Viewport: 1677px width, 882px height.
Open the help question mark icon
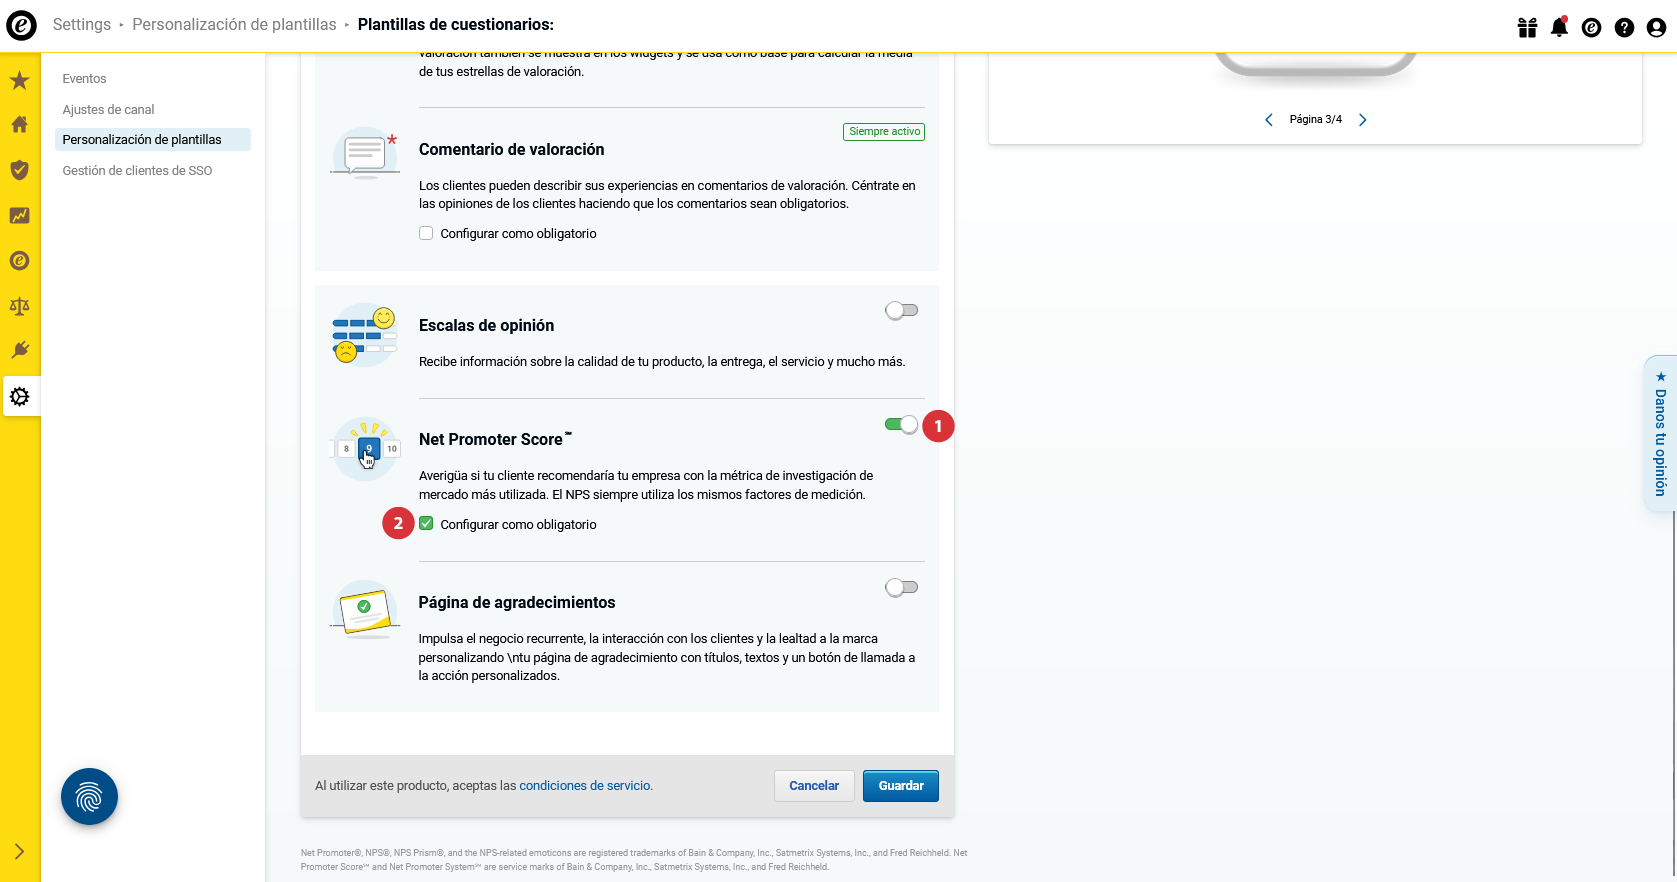coord(1624,28)
